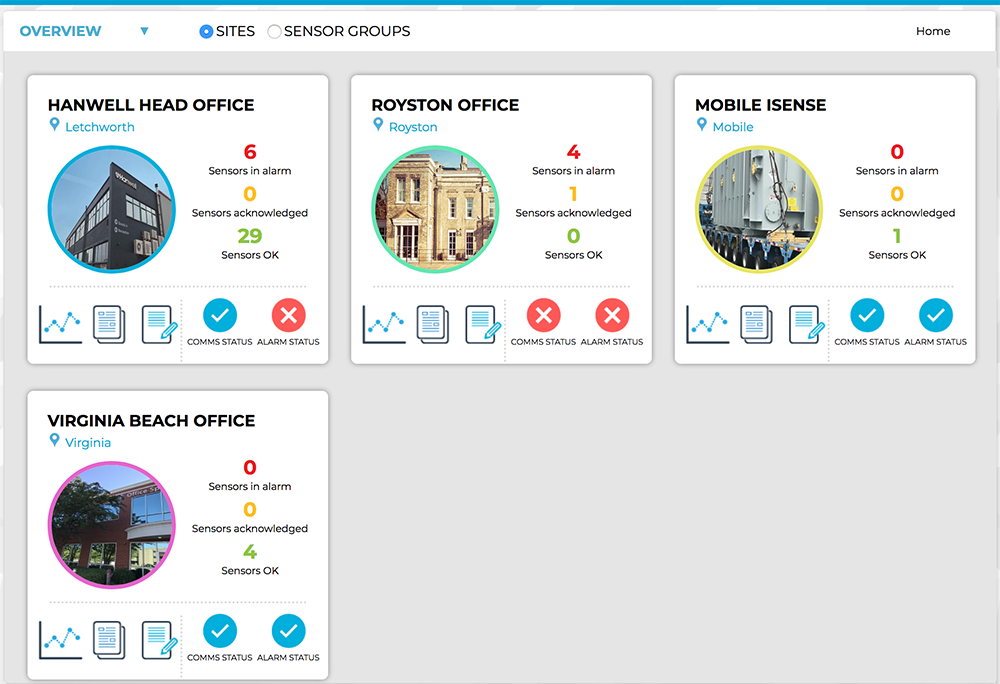Open the Royston location link
The width and height of the screenshot is (1000, 684).
click(x=413, y=127)
